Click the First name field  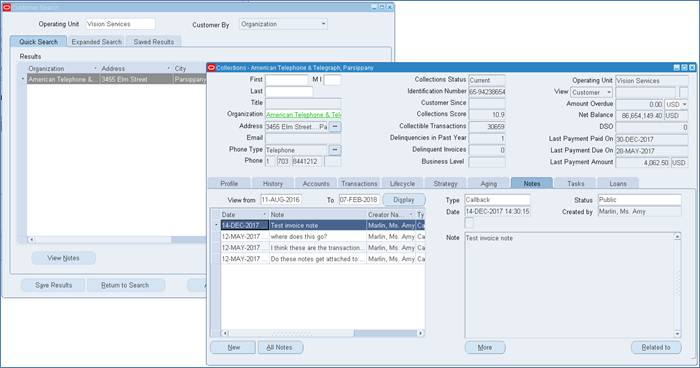(287, 80)
